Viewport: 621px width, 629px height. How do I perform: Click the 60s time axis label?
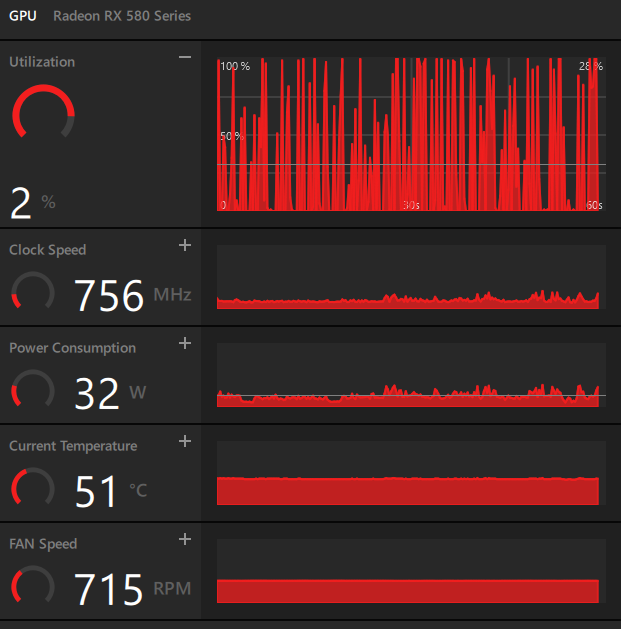[x=594, y=205]
